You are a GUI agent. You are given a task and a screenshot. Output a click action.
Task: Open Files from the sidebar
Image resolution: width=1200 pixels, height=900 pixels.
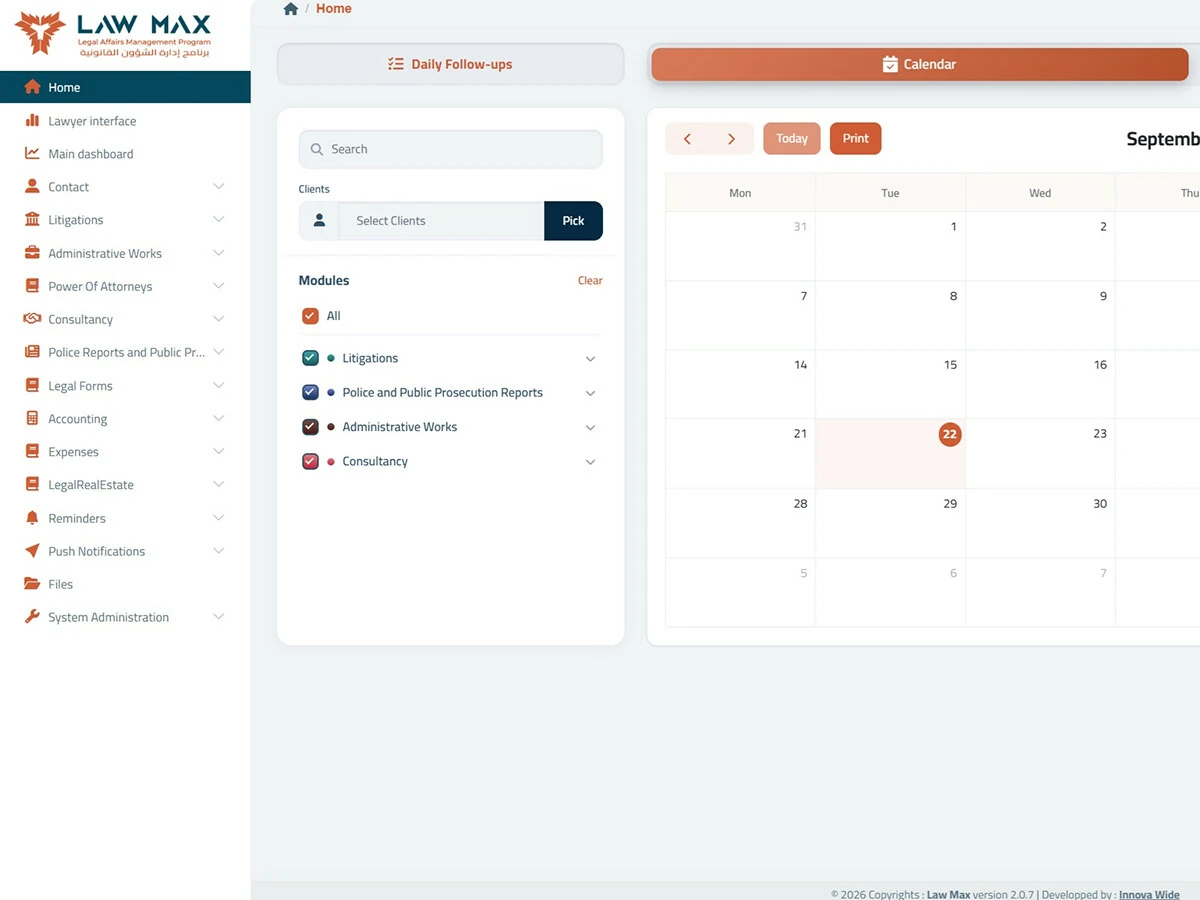pos(125,584)
